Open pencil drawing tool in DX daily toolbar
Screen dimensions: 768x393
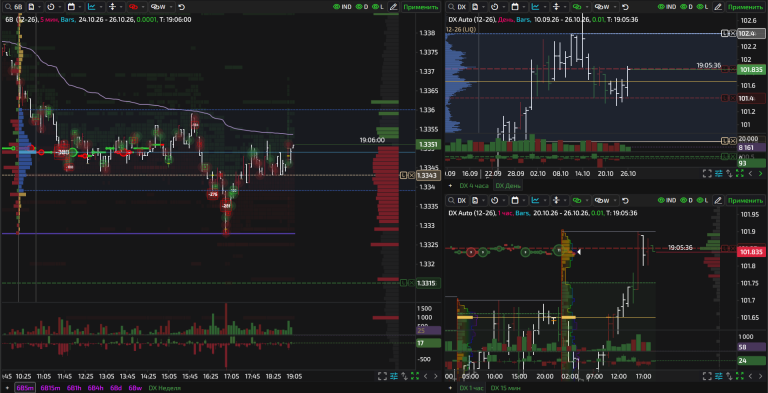click(718, 7)
